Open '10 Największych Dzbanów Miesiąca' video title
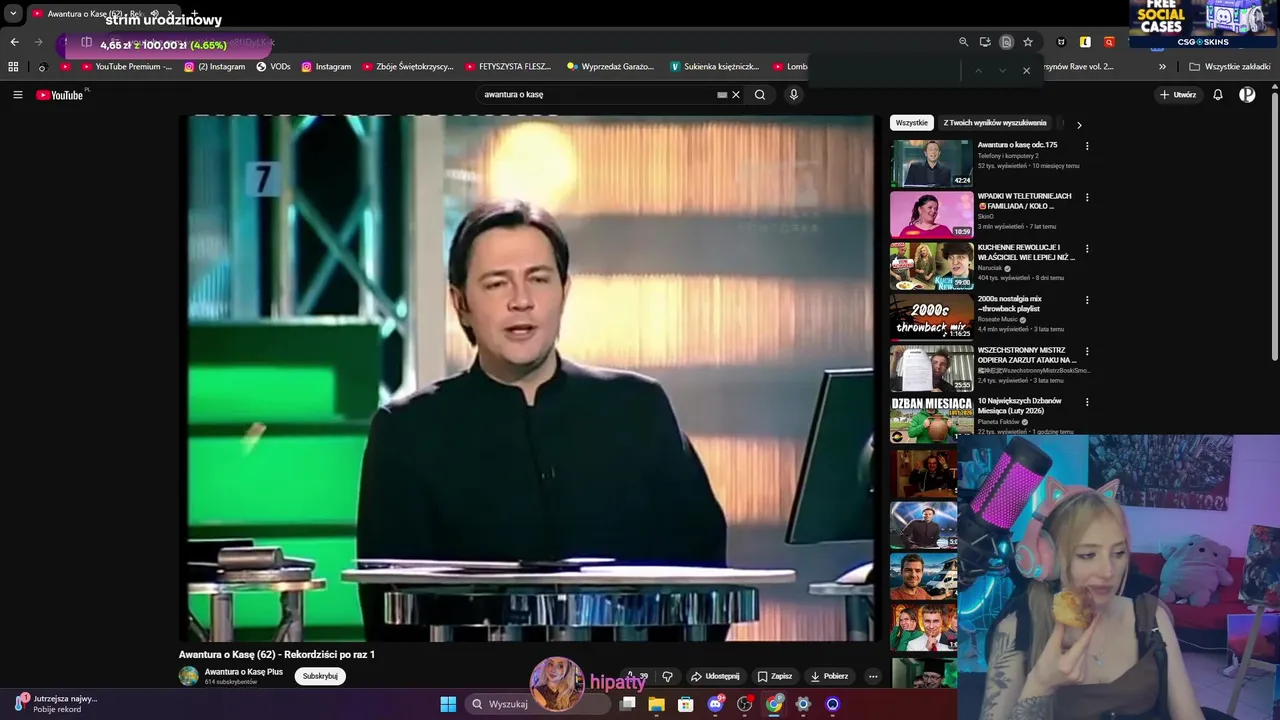 (1020, 406)
